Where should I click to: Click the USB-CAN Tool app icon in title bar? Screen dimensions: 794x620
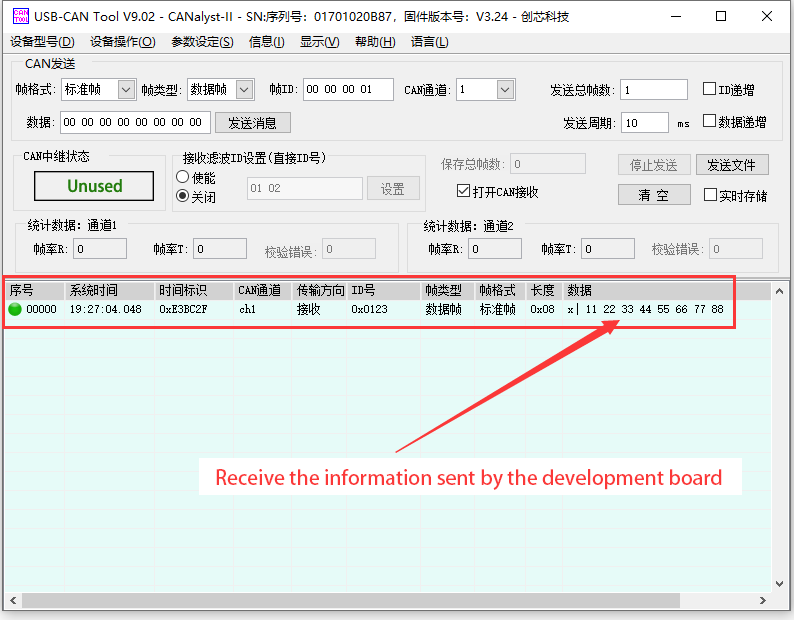21,16
